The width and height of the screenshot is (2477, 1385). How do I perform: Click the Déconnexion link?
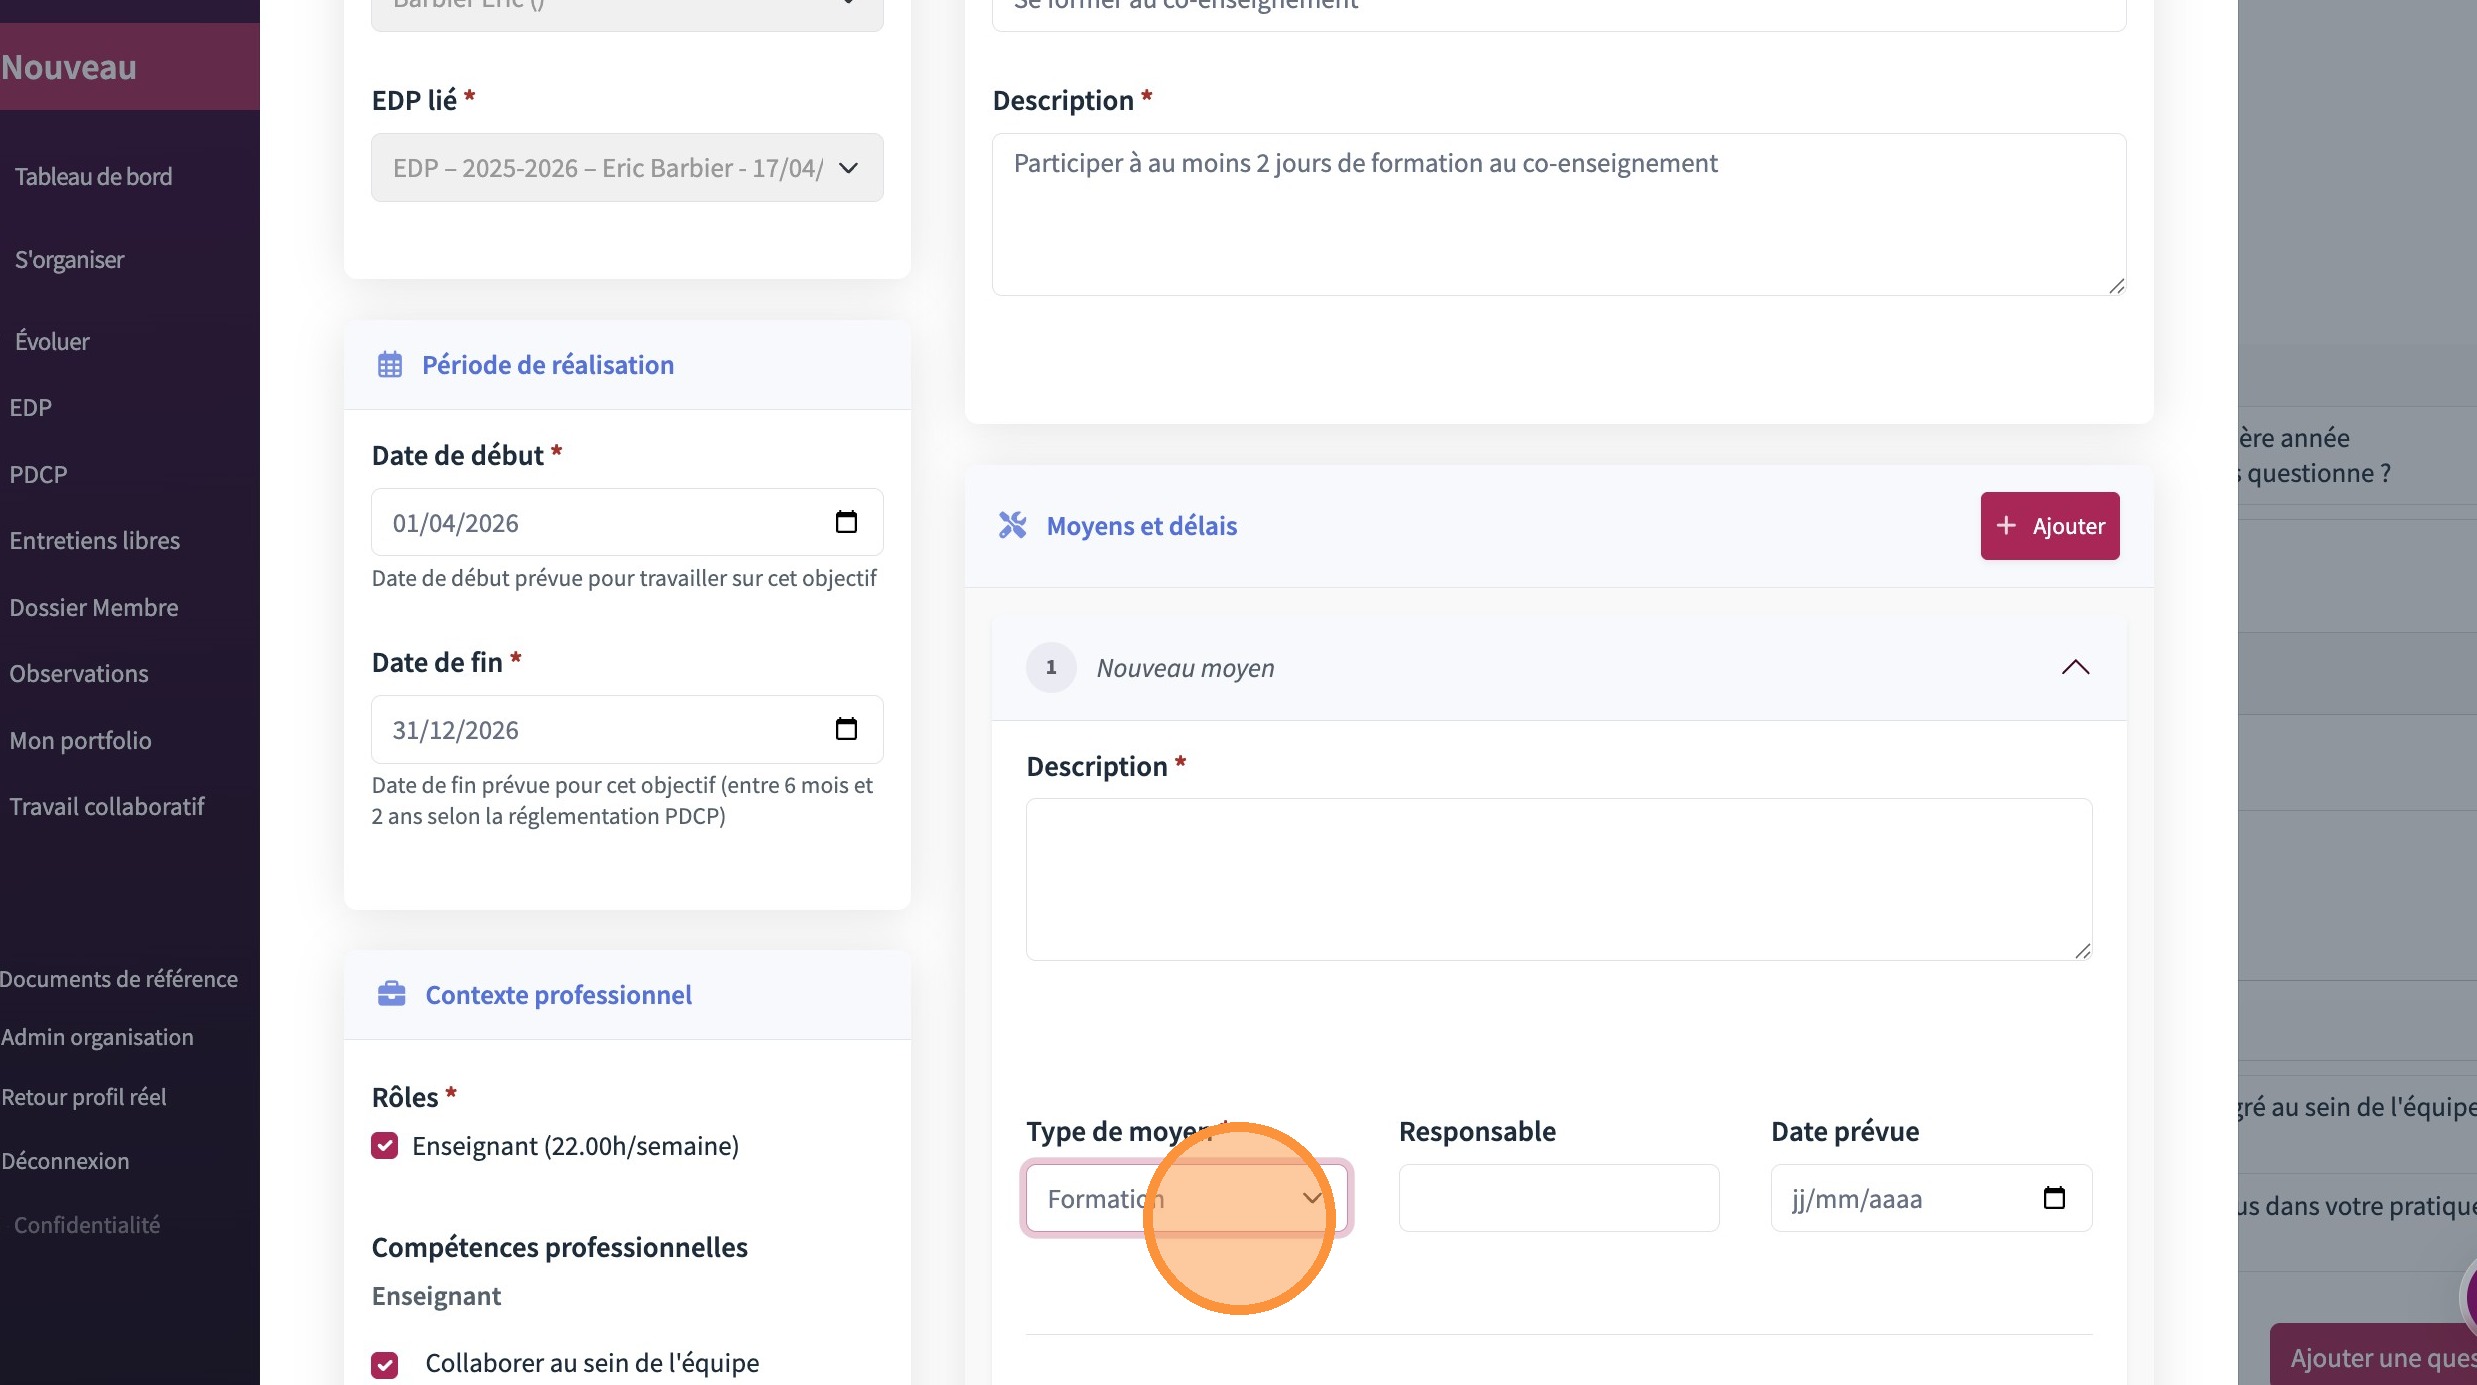[x=65, y=1161]
